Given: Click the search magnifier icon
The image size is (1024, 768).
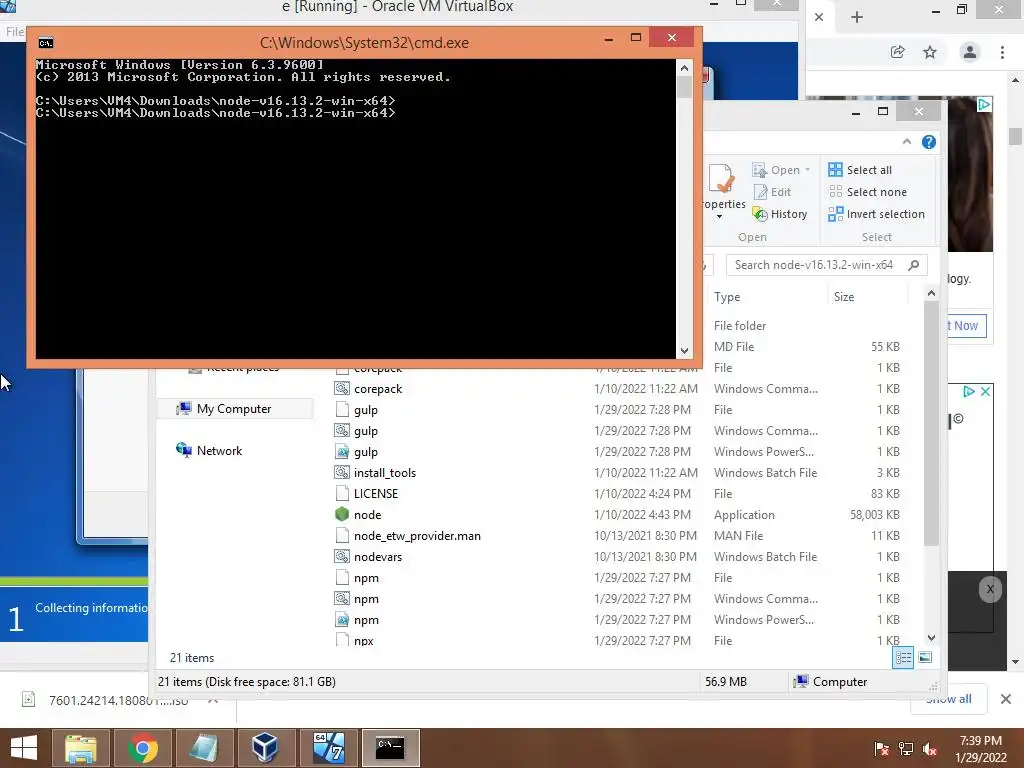Looking at the screenshot, I should [914, 265].
